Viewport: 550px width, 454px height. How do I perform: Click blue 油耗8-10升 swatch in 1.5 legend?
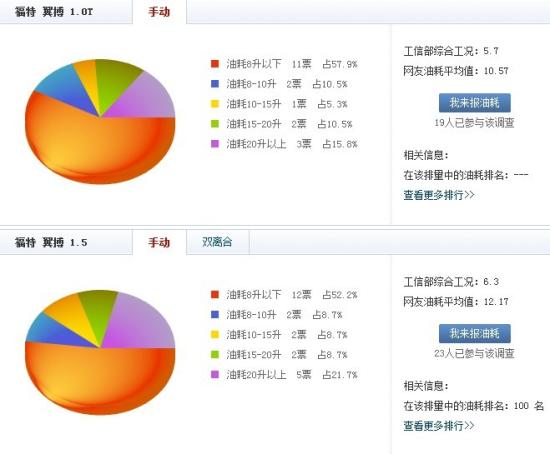tap(215, 314)
